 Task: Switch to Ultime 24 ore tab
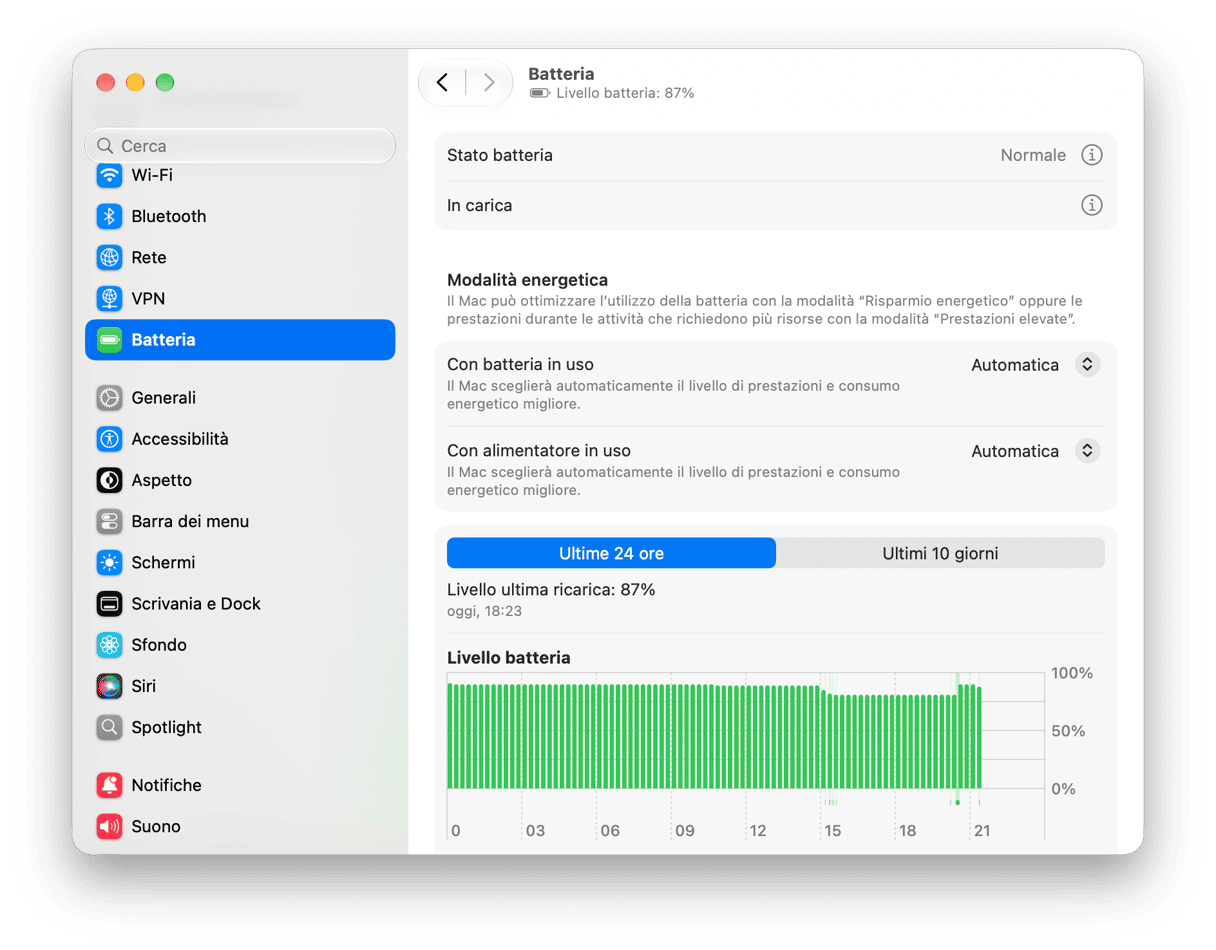click(x=611, y=553)
